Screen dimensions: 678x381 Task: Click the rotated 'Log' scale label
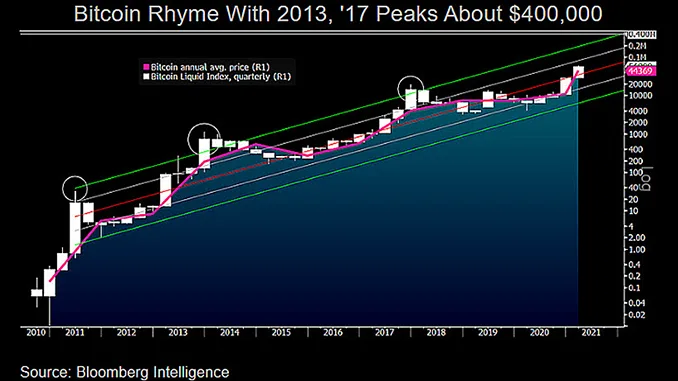click(647, 179)
